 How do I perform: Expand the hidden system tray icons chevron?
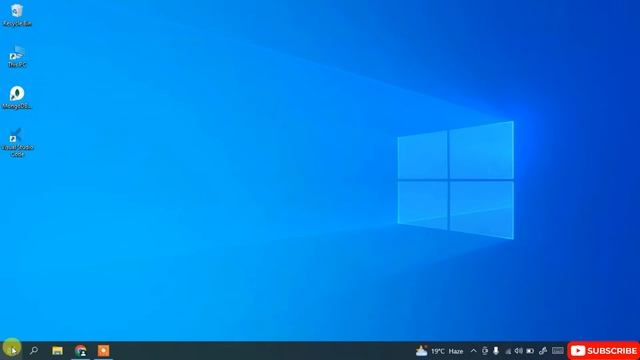[473, 351]
